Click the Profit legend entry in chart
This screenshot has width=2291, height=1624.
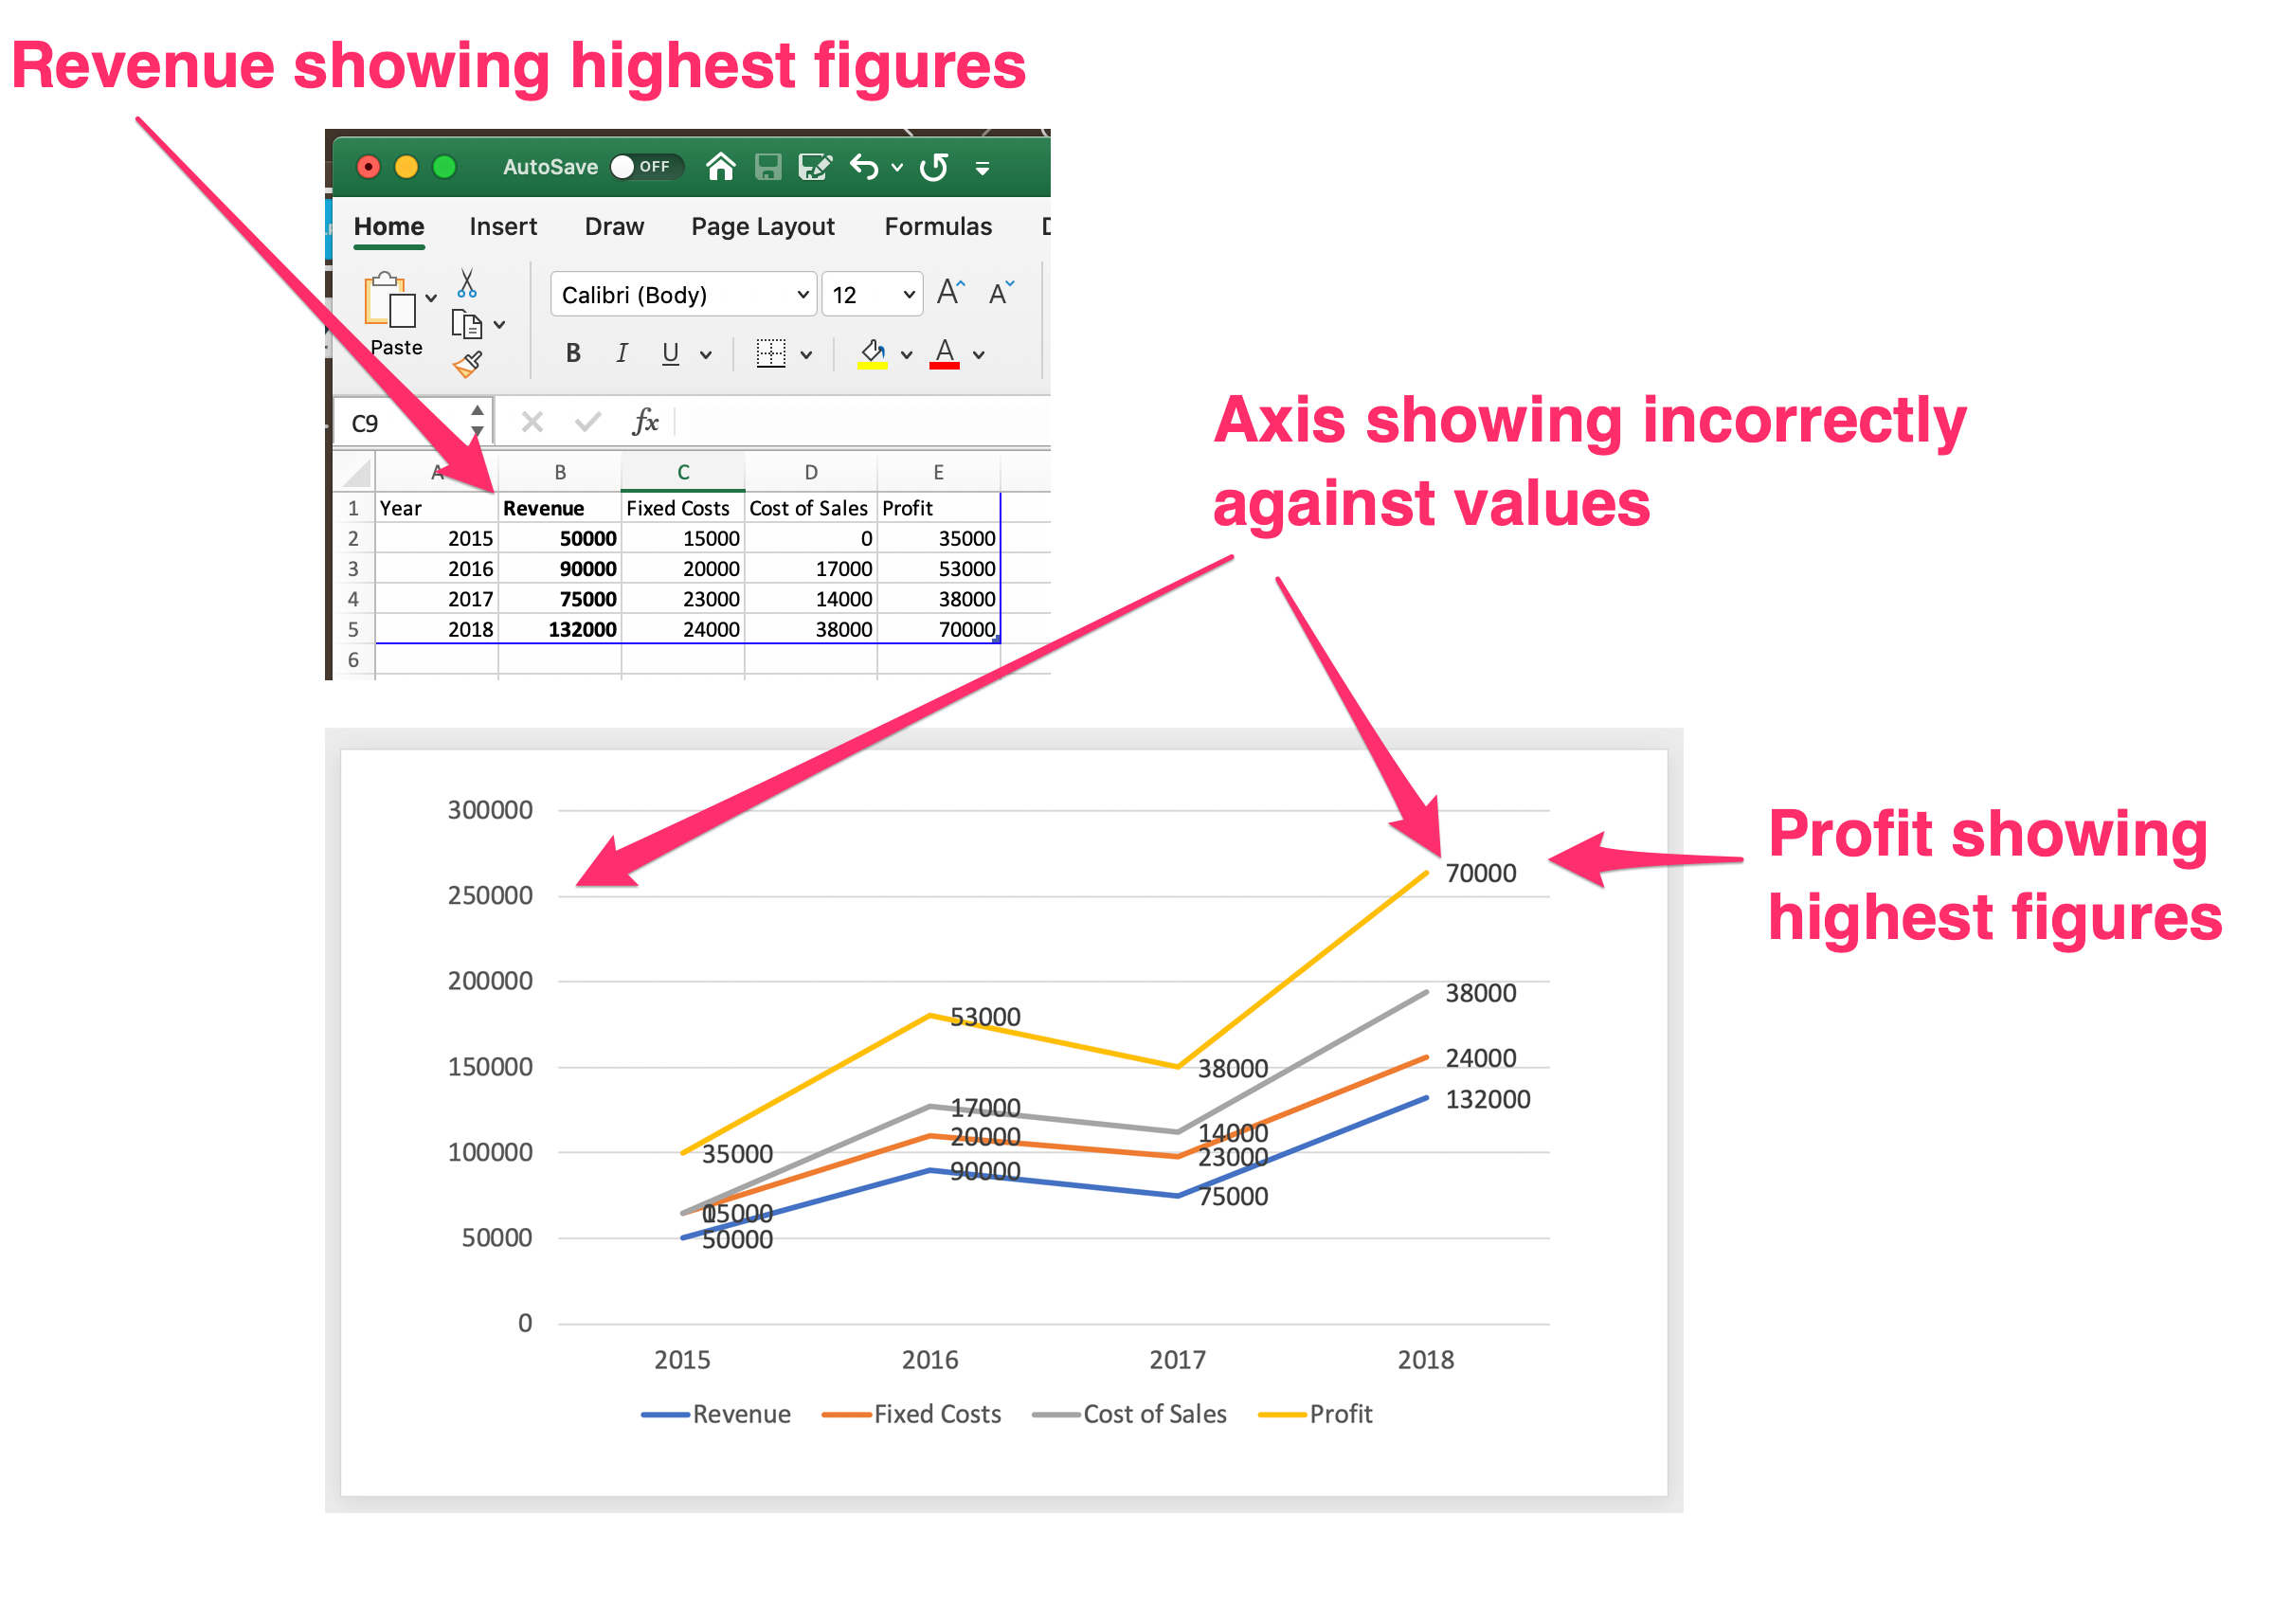tap(1339, 1414)
